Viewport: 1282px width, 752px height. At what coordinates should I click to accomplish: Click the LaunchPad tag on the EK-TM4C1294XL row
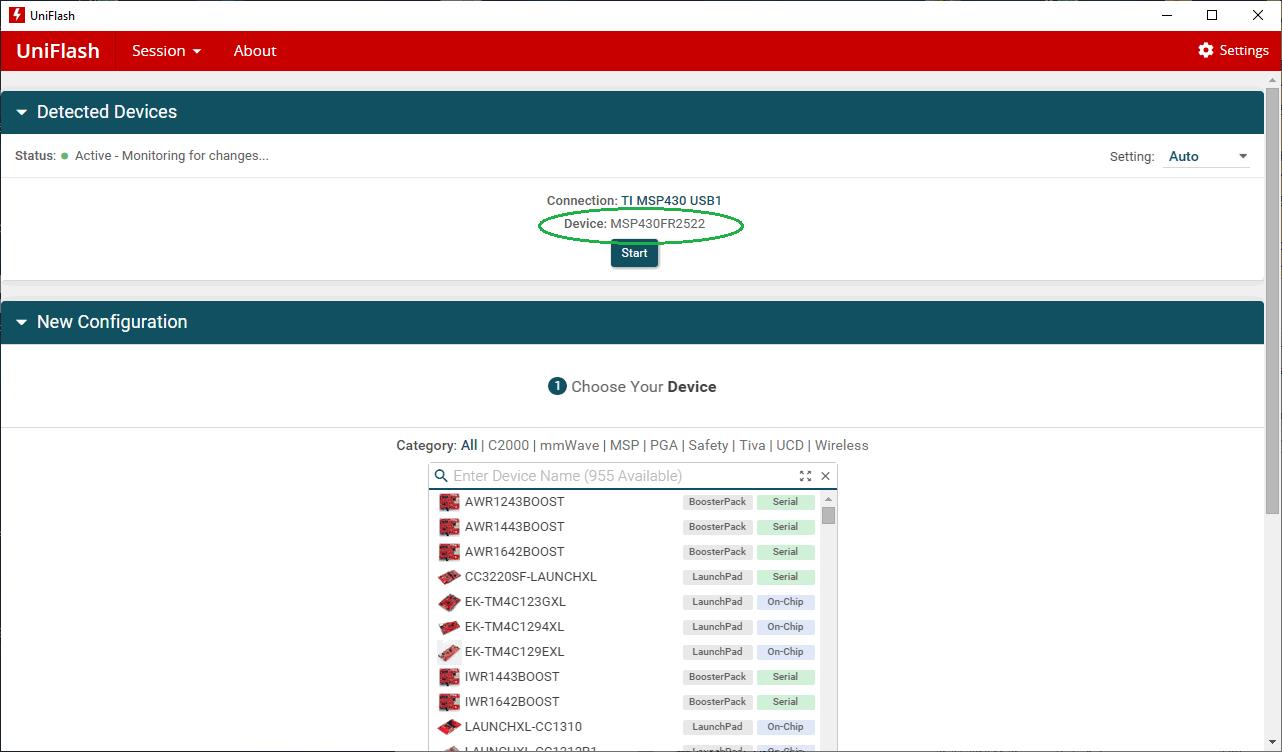coord(717,627)
